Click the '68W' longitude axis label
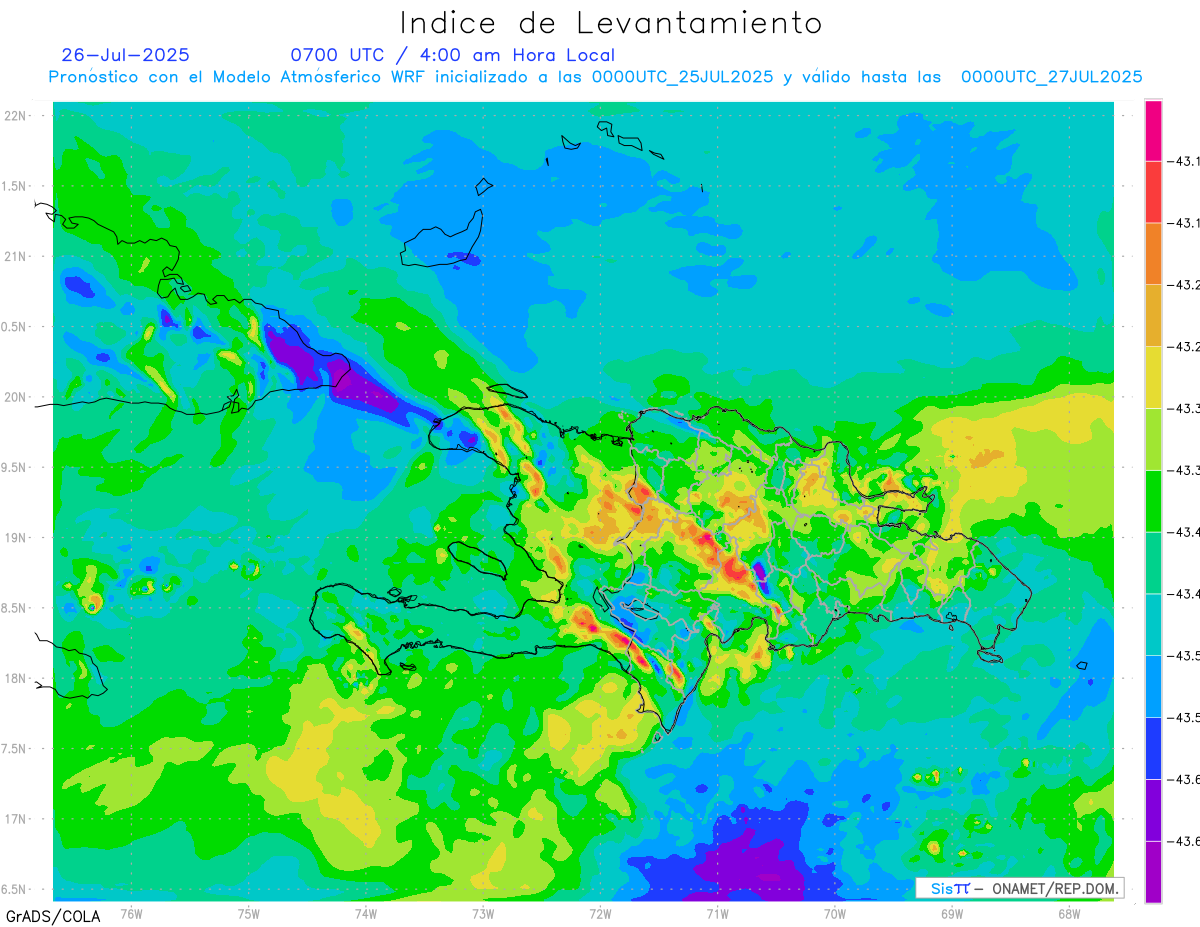This screenshot has width=1200, height=927. pos(1069,913)
